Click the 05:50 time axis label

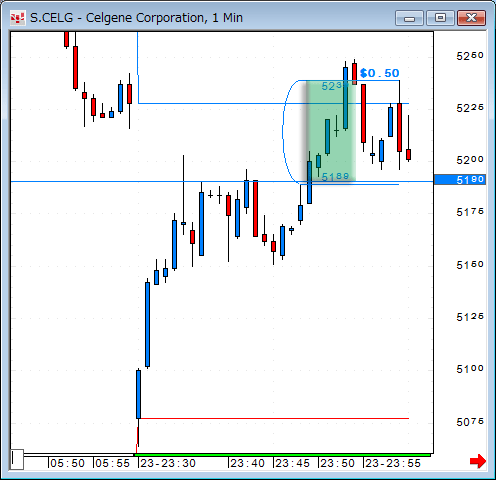[68, 463]
